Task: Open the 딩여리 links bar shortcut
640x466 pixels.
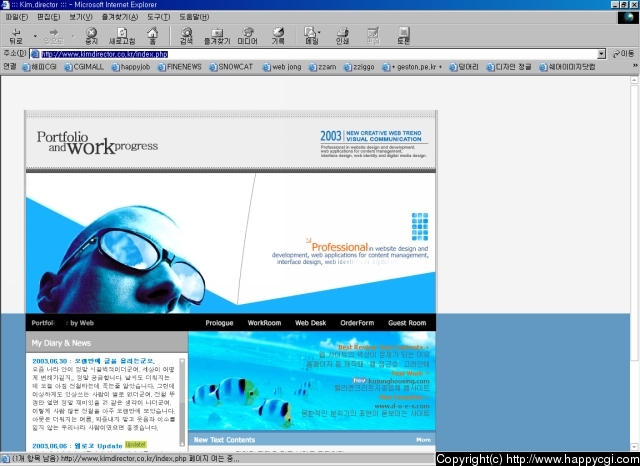Action: click(x=464, y=67)
